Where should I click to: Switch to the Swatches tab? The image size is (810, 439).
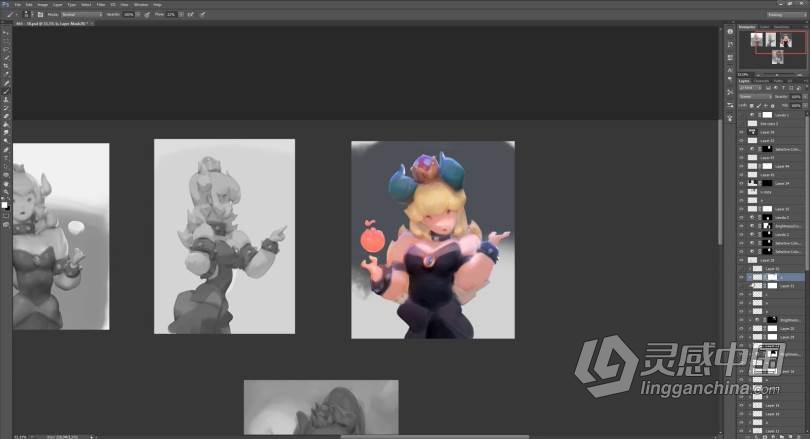click(x=781, y=27)
